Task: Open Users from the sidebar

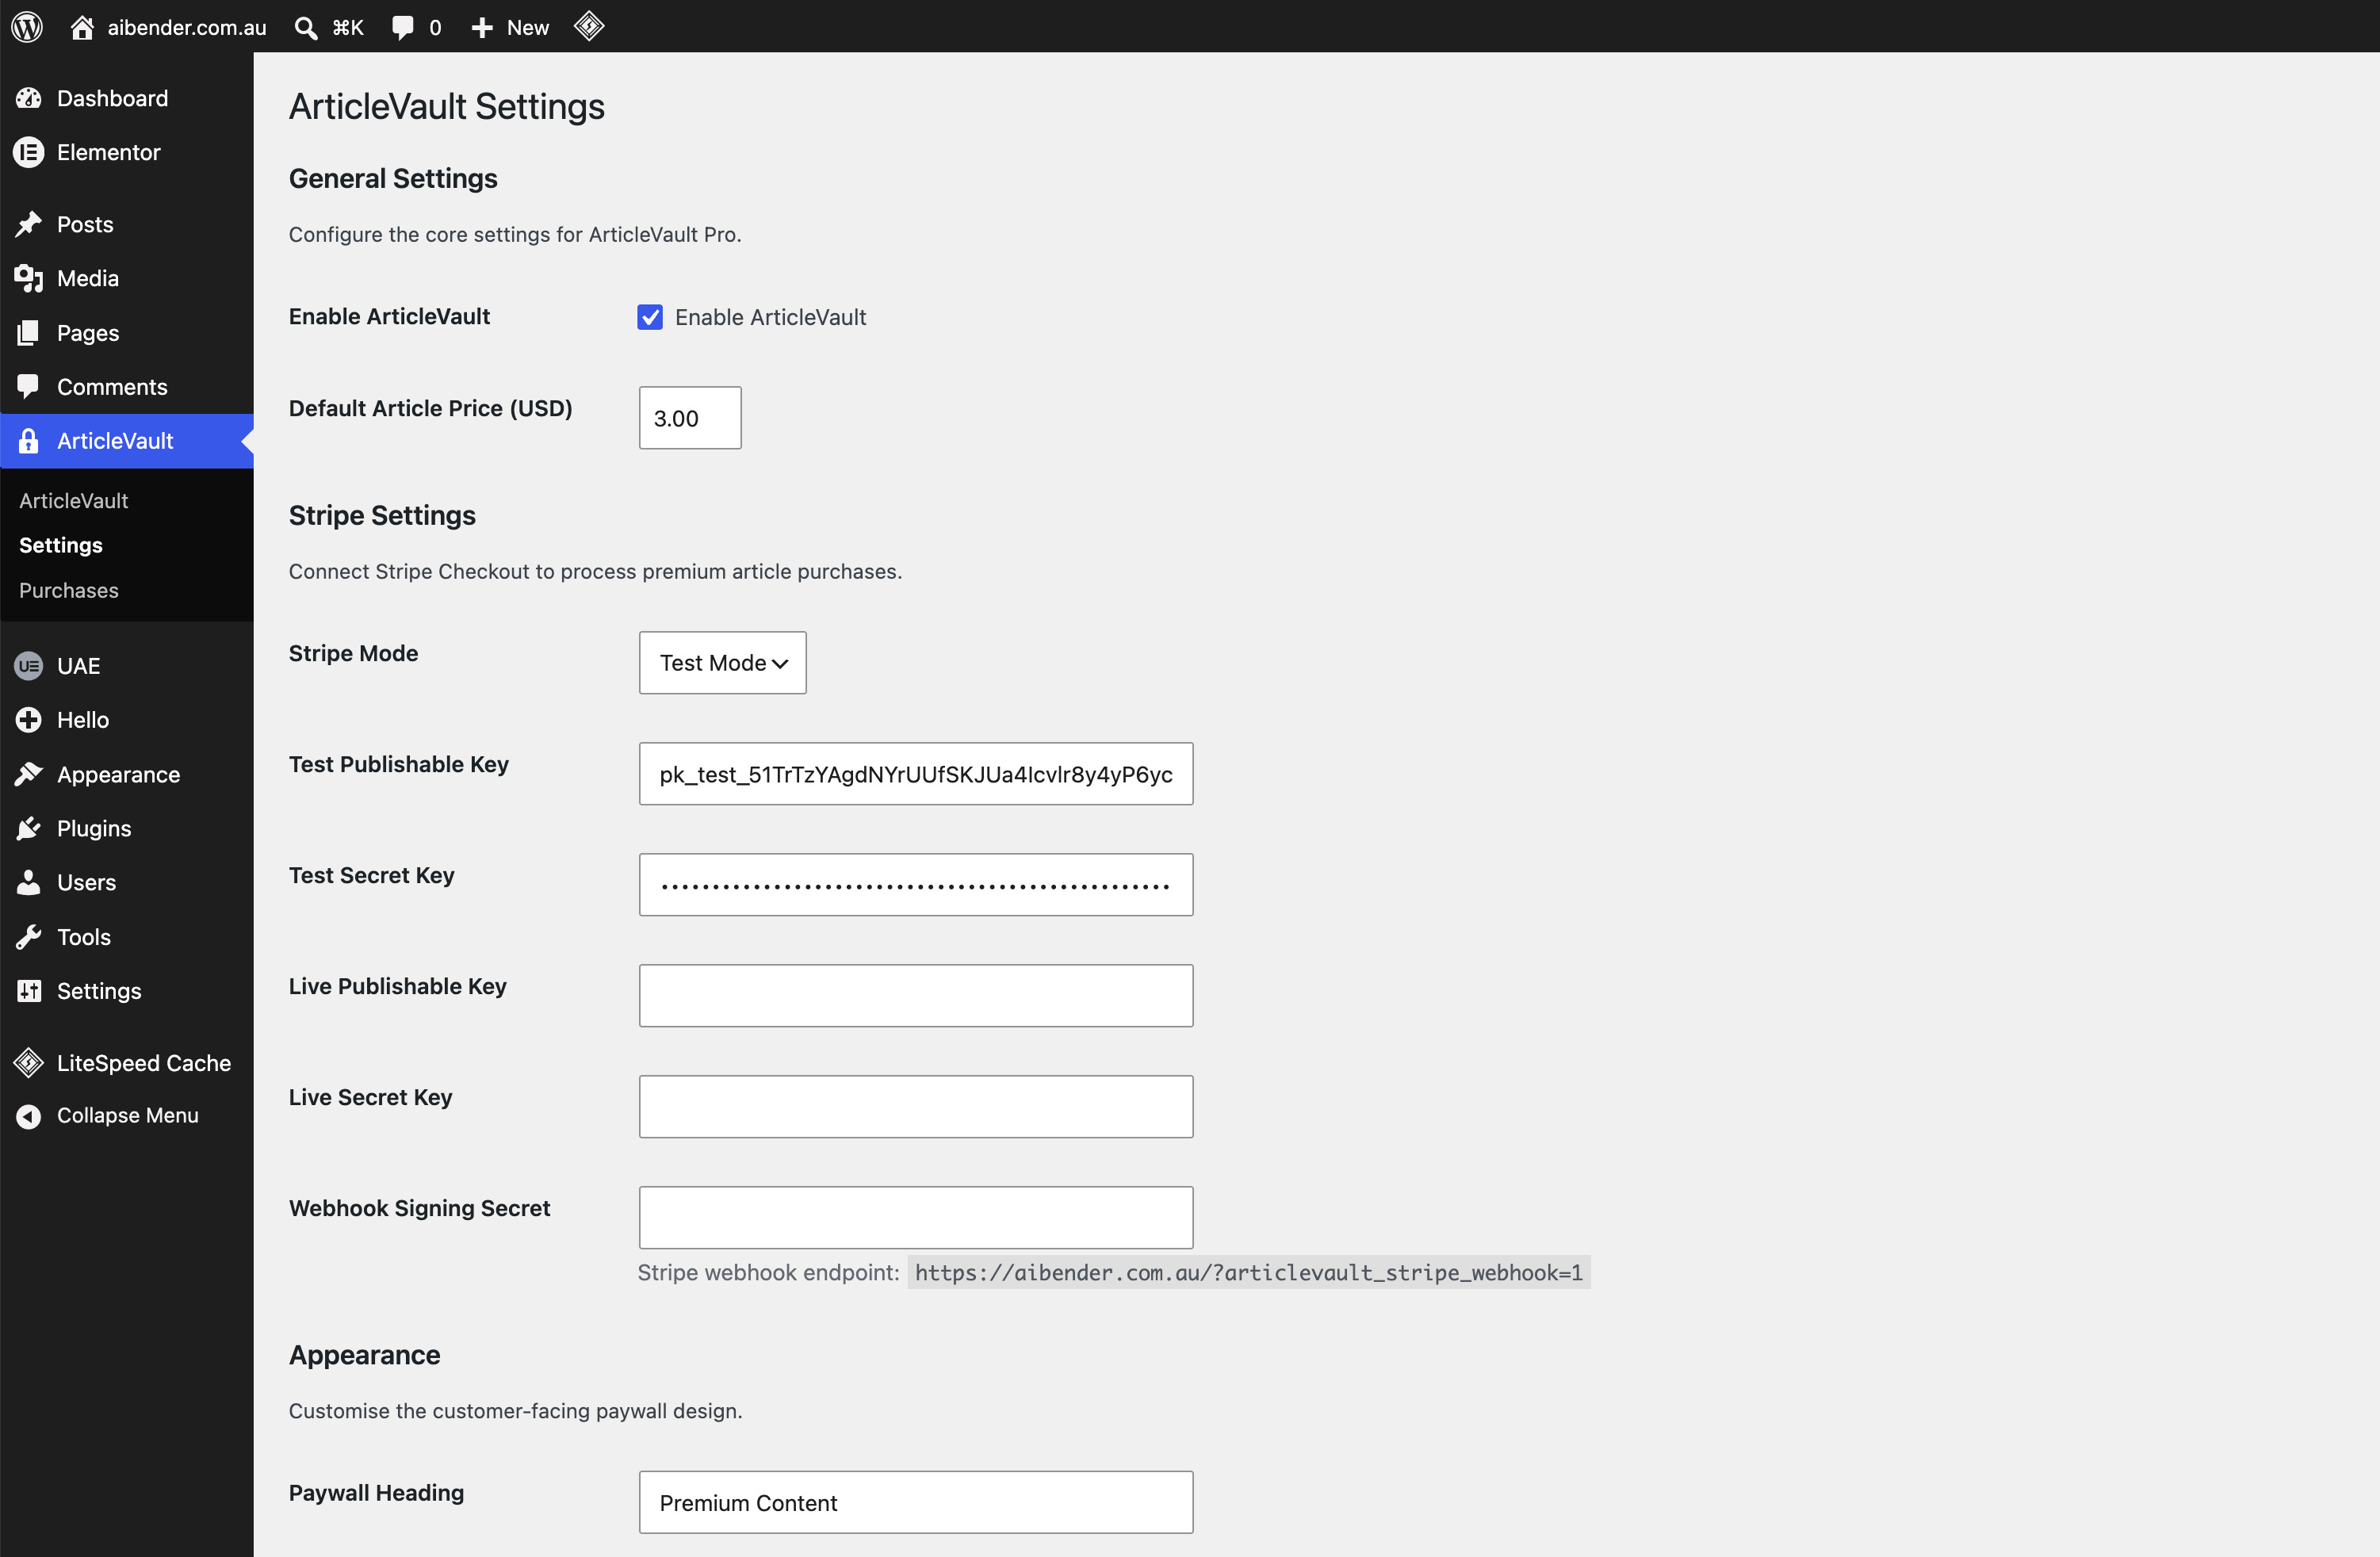Action: click(127, 882)
